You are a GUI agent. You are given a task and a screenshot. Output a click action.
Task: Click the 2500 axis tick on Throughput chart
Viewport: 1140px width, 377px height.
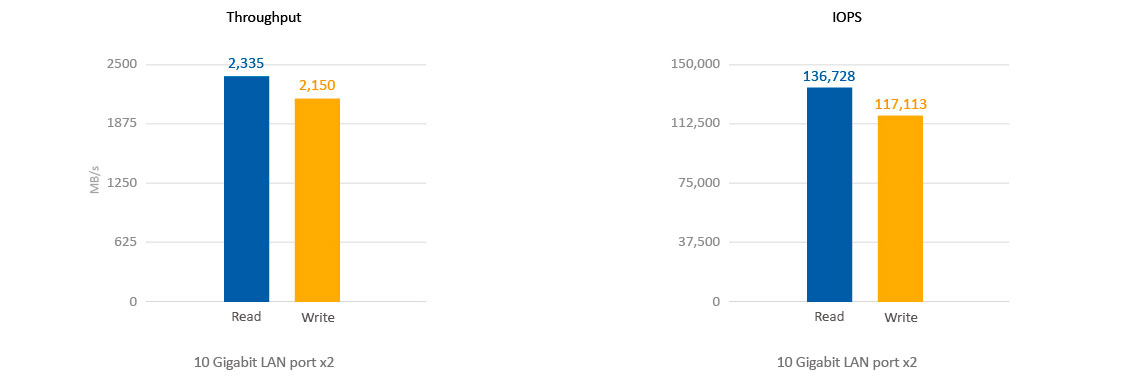[x=122, y=64]
